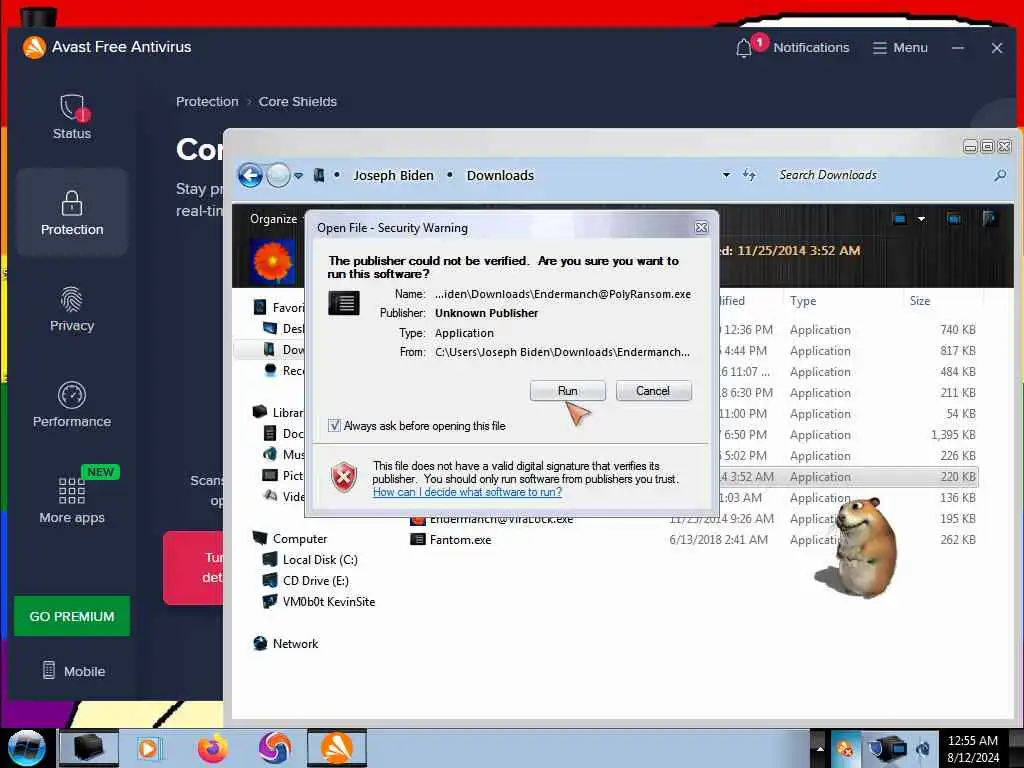Select Downloads in address path
This screenshot has width=1024, height=768.
coord(500,175)
